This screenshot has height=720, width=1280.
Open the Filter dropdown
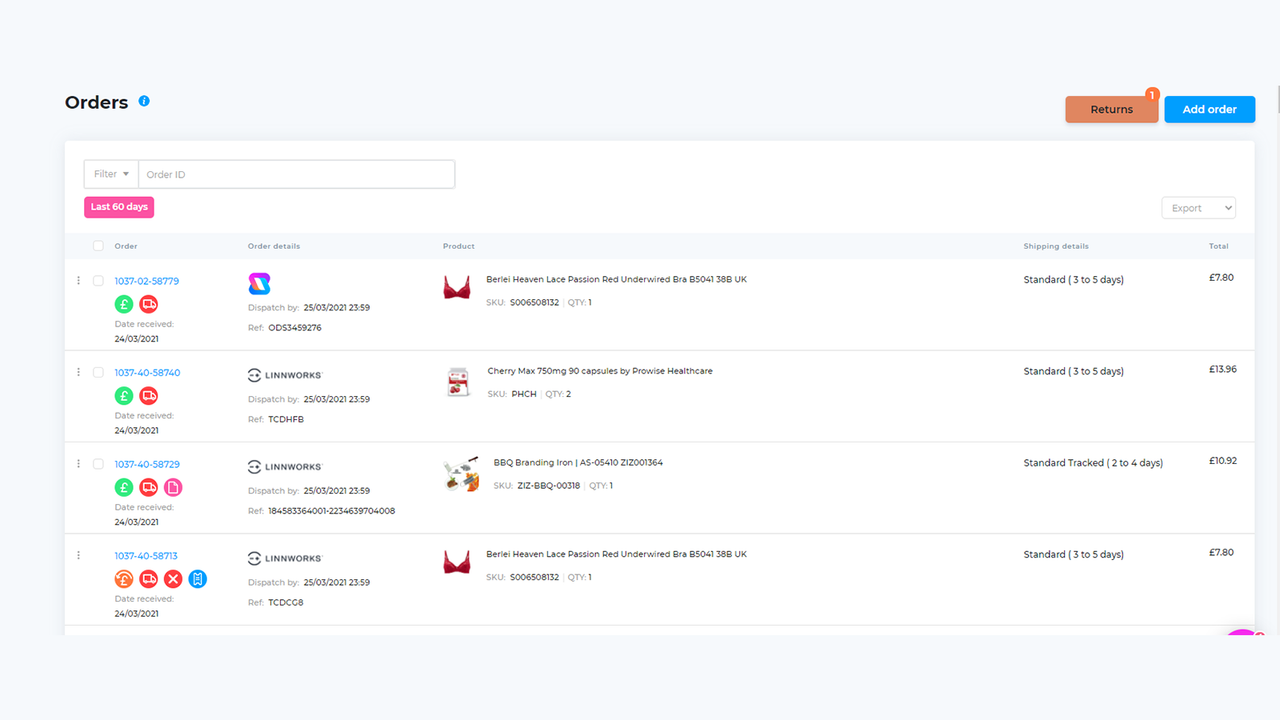[x=110, y=173]
